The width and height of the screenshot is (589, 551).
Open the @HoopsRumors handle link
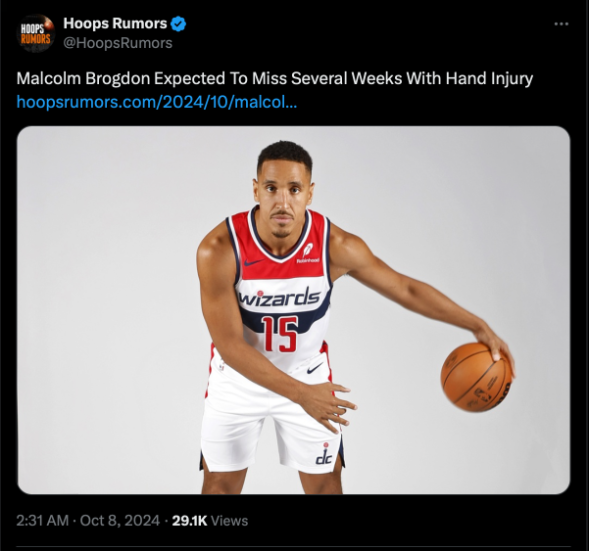[118, 43]
